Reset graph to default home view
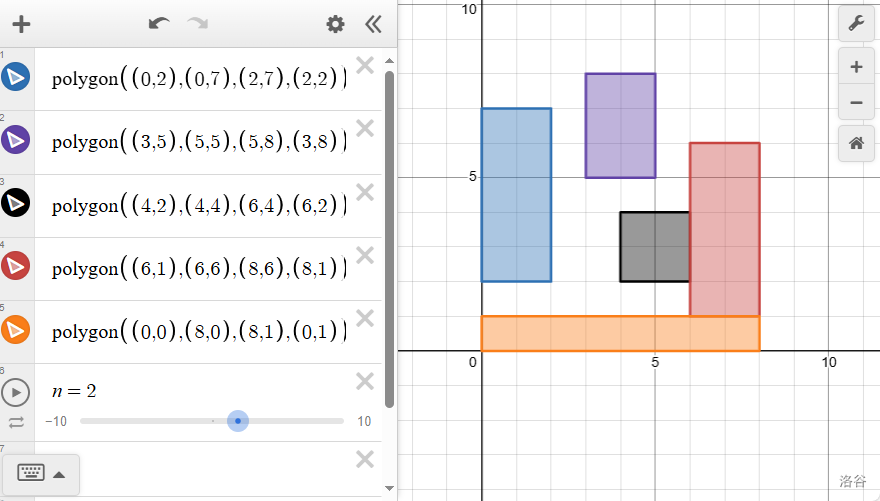The height and width of the screenshot is (501, 880). click(856, 143)
